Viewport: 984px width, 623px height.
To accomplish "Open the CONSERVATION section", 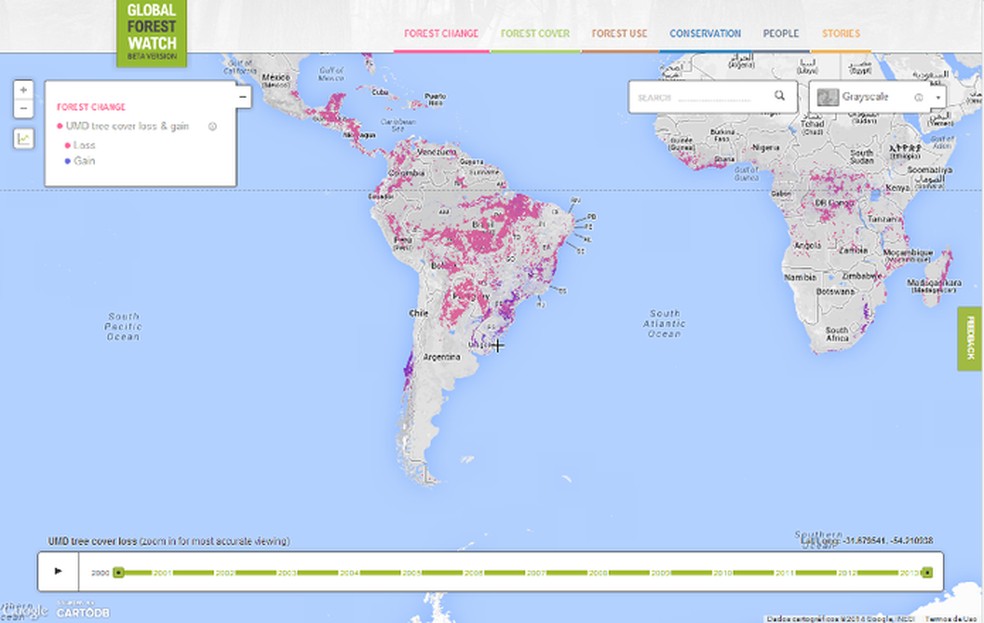I will coord(704,33).
